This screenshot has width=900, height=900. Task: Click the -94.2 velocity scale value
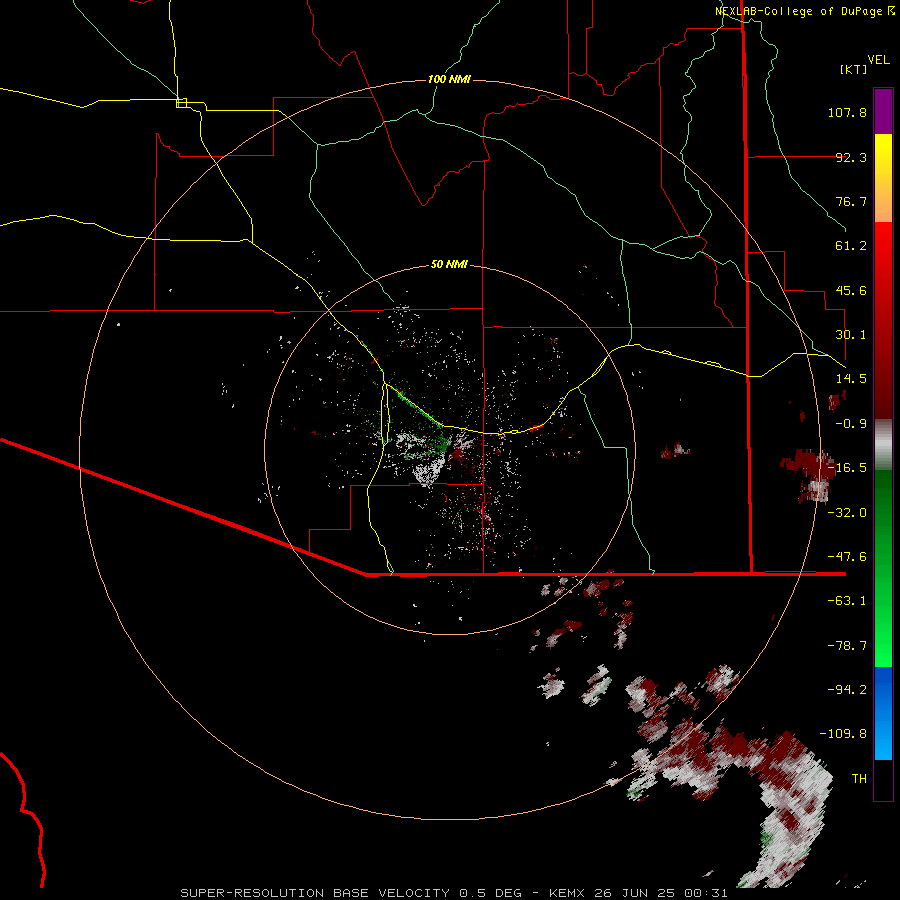coord(847,690)
